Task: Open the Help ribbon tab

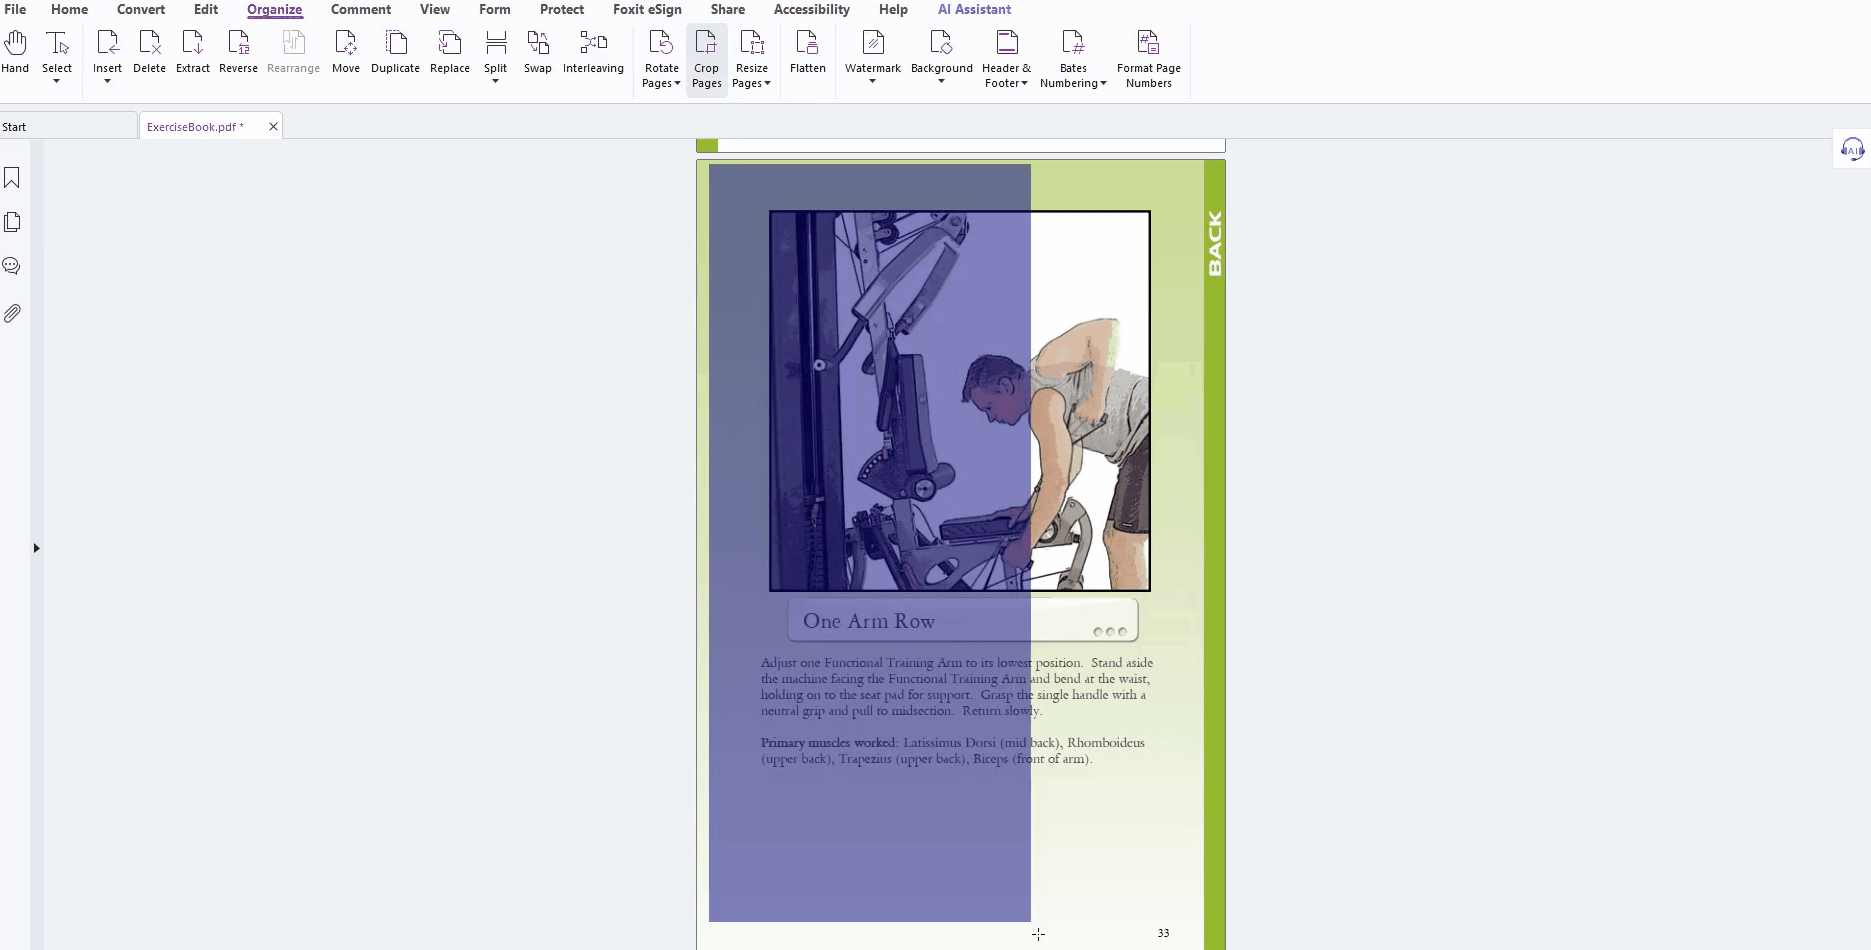Action: tap(893, 9)
